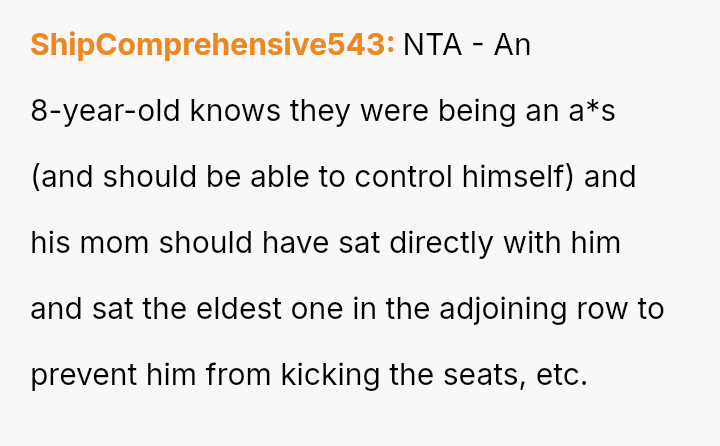The image size is (720, 446).
Task: Click the trailing "etc." text
Action: pos(564,375)
